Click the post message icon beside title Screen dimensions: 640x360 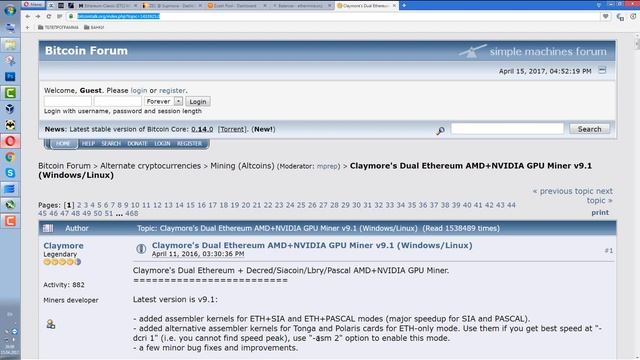pyautogui.click(x=141, y=248)
